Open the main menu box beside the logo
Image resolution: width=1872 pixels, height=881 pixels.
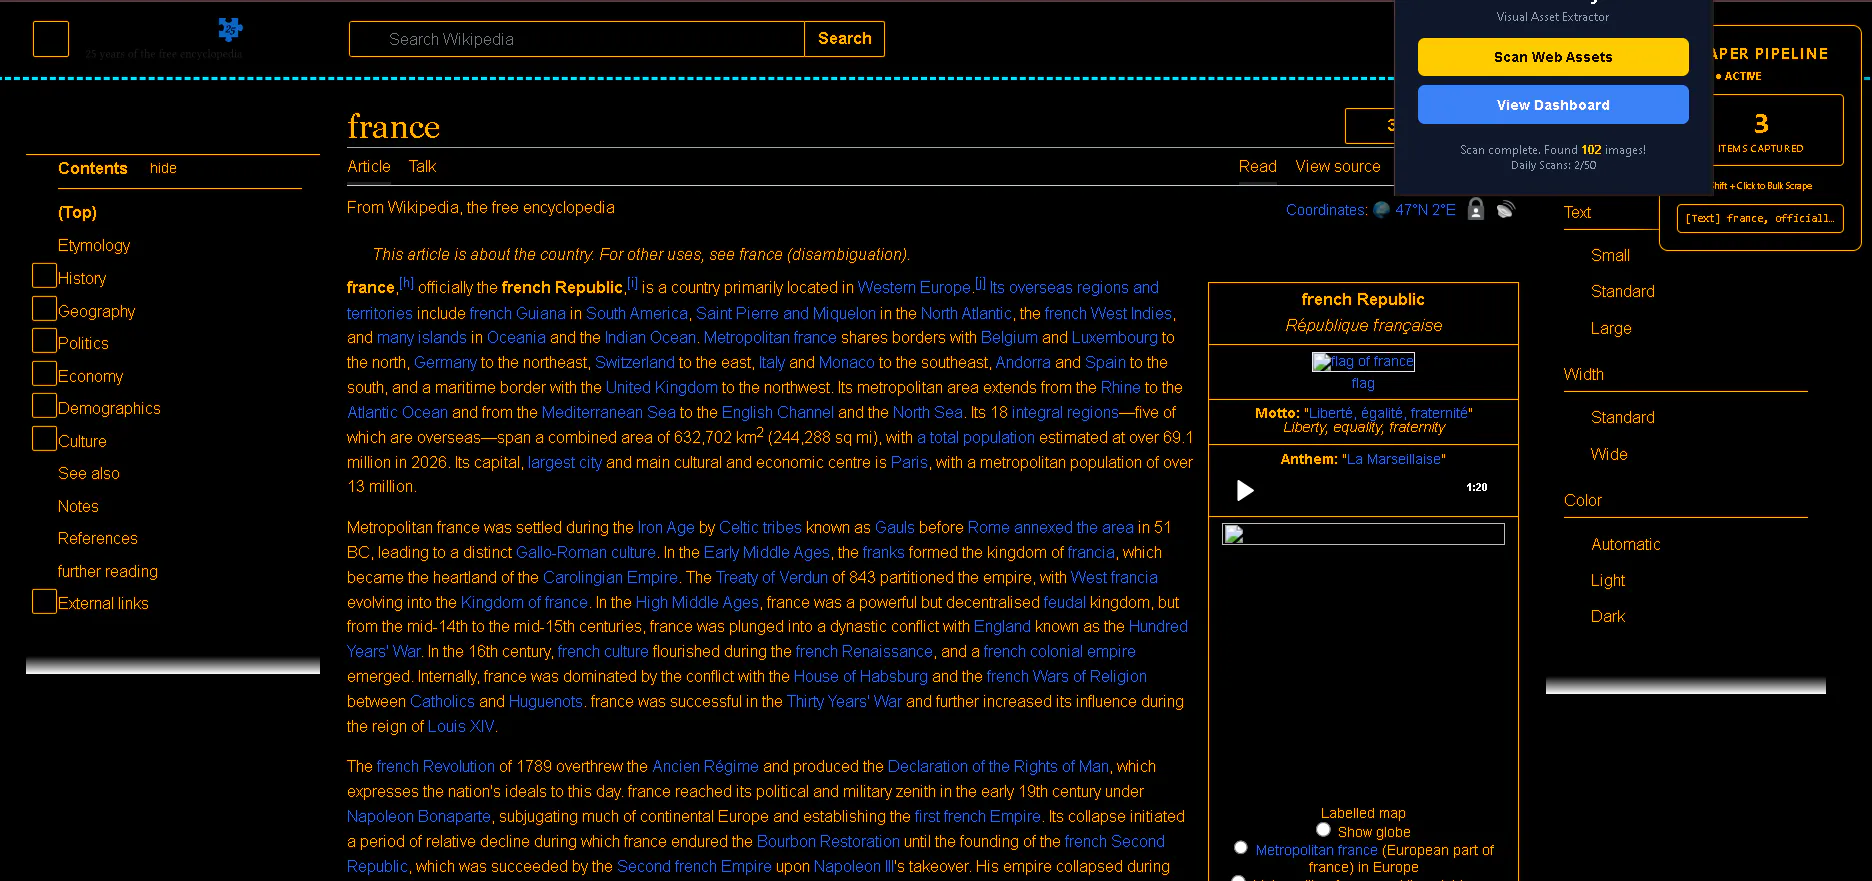[51, 39]
